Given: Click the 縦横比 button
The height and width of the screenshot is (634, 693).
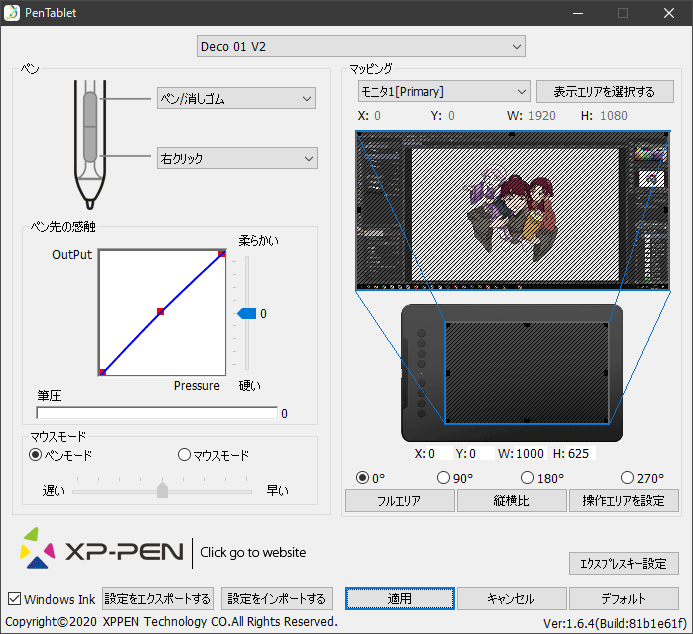Looking at the screenshot, I should coord(511,501).
